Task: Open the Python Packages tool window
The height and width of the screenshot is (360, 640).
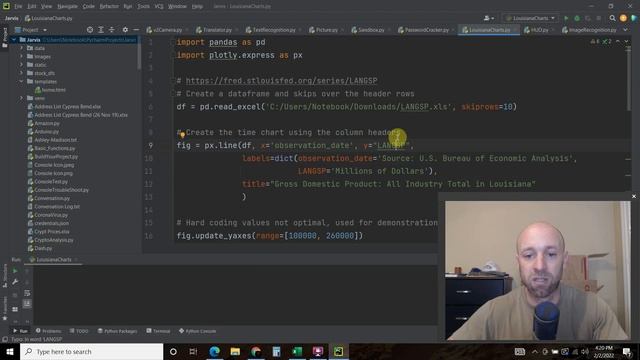Action: pos(117,331)
